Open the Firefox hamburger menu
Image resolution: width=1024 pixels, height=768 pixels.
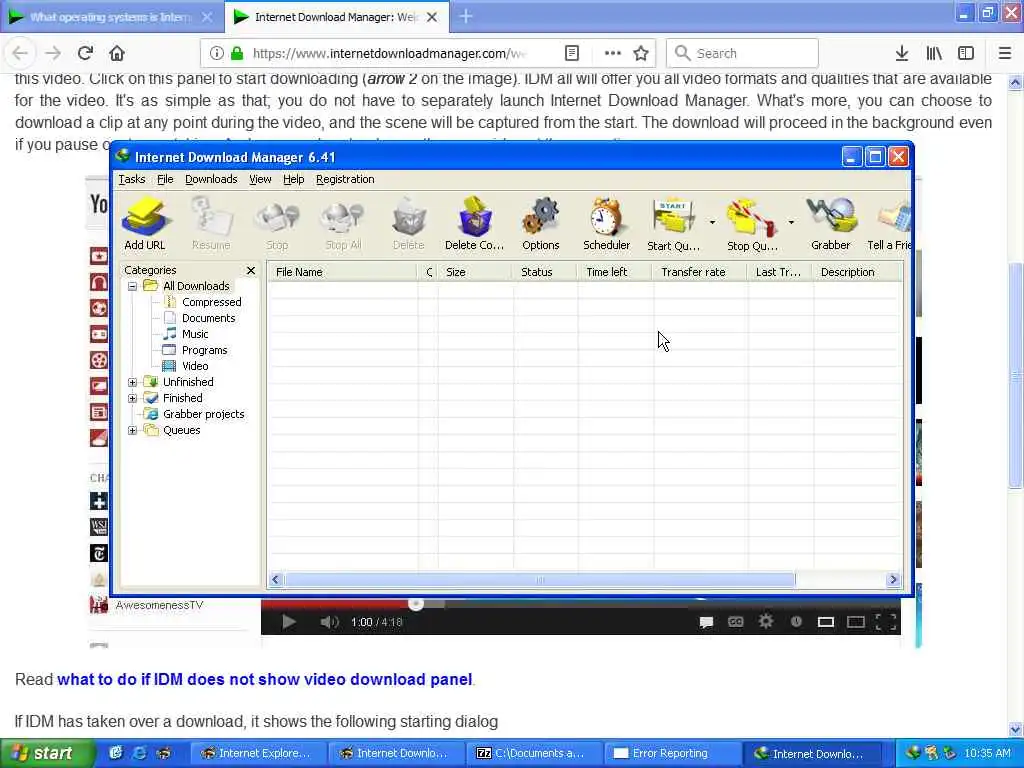pos(1005,54)
